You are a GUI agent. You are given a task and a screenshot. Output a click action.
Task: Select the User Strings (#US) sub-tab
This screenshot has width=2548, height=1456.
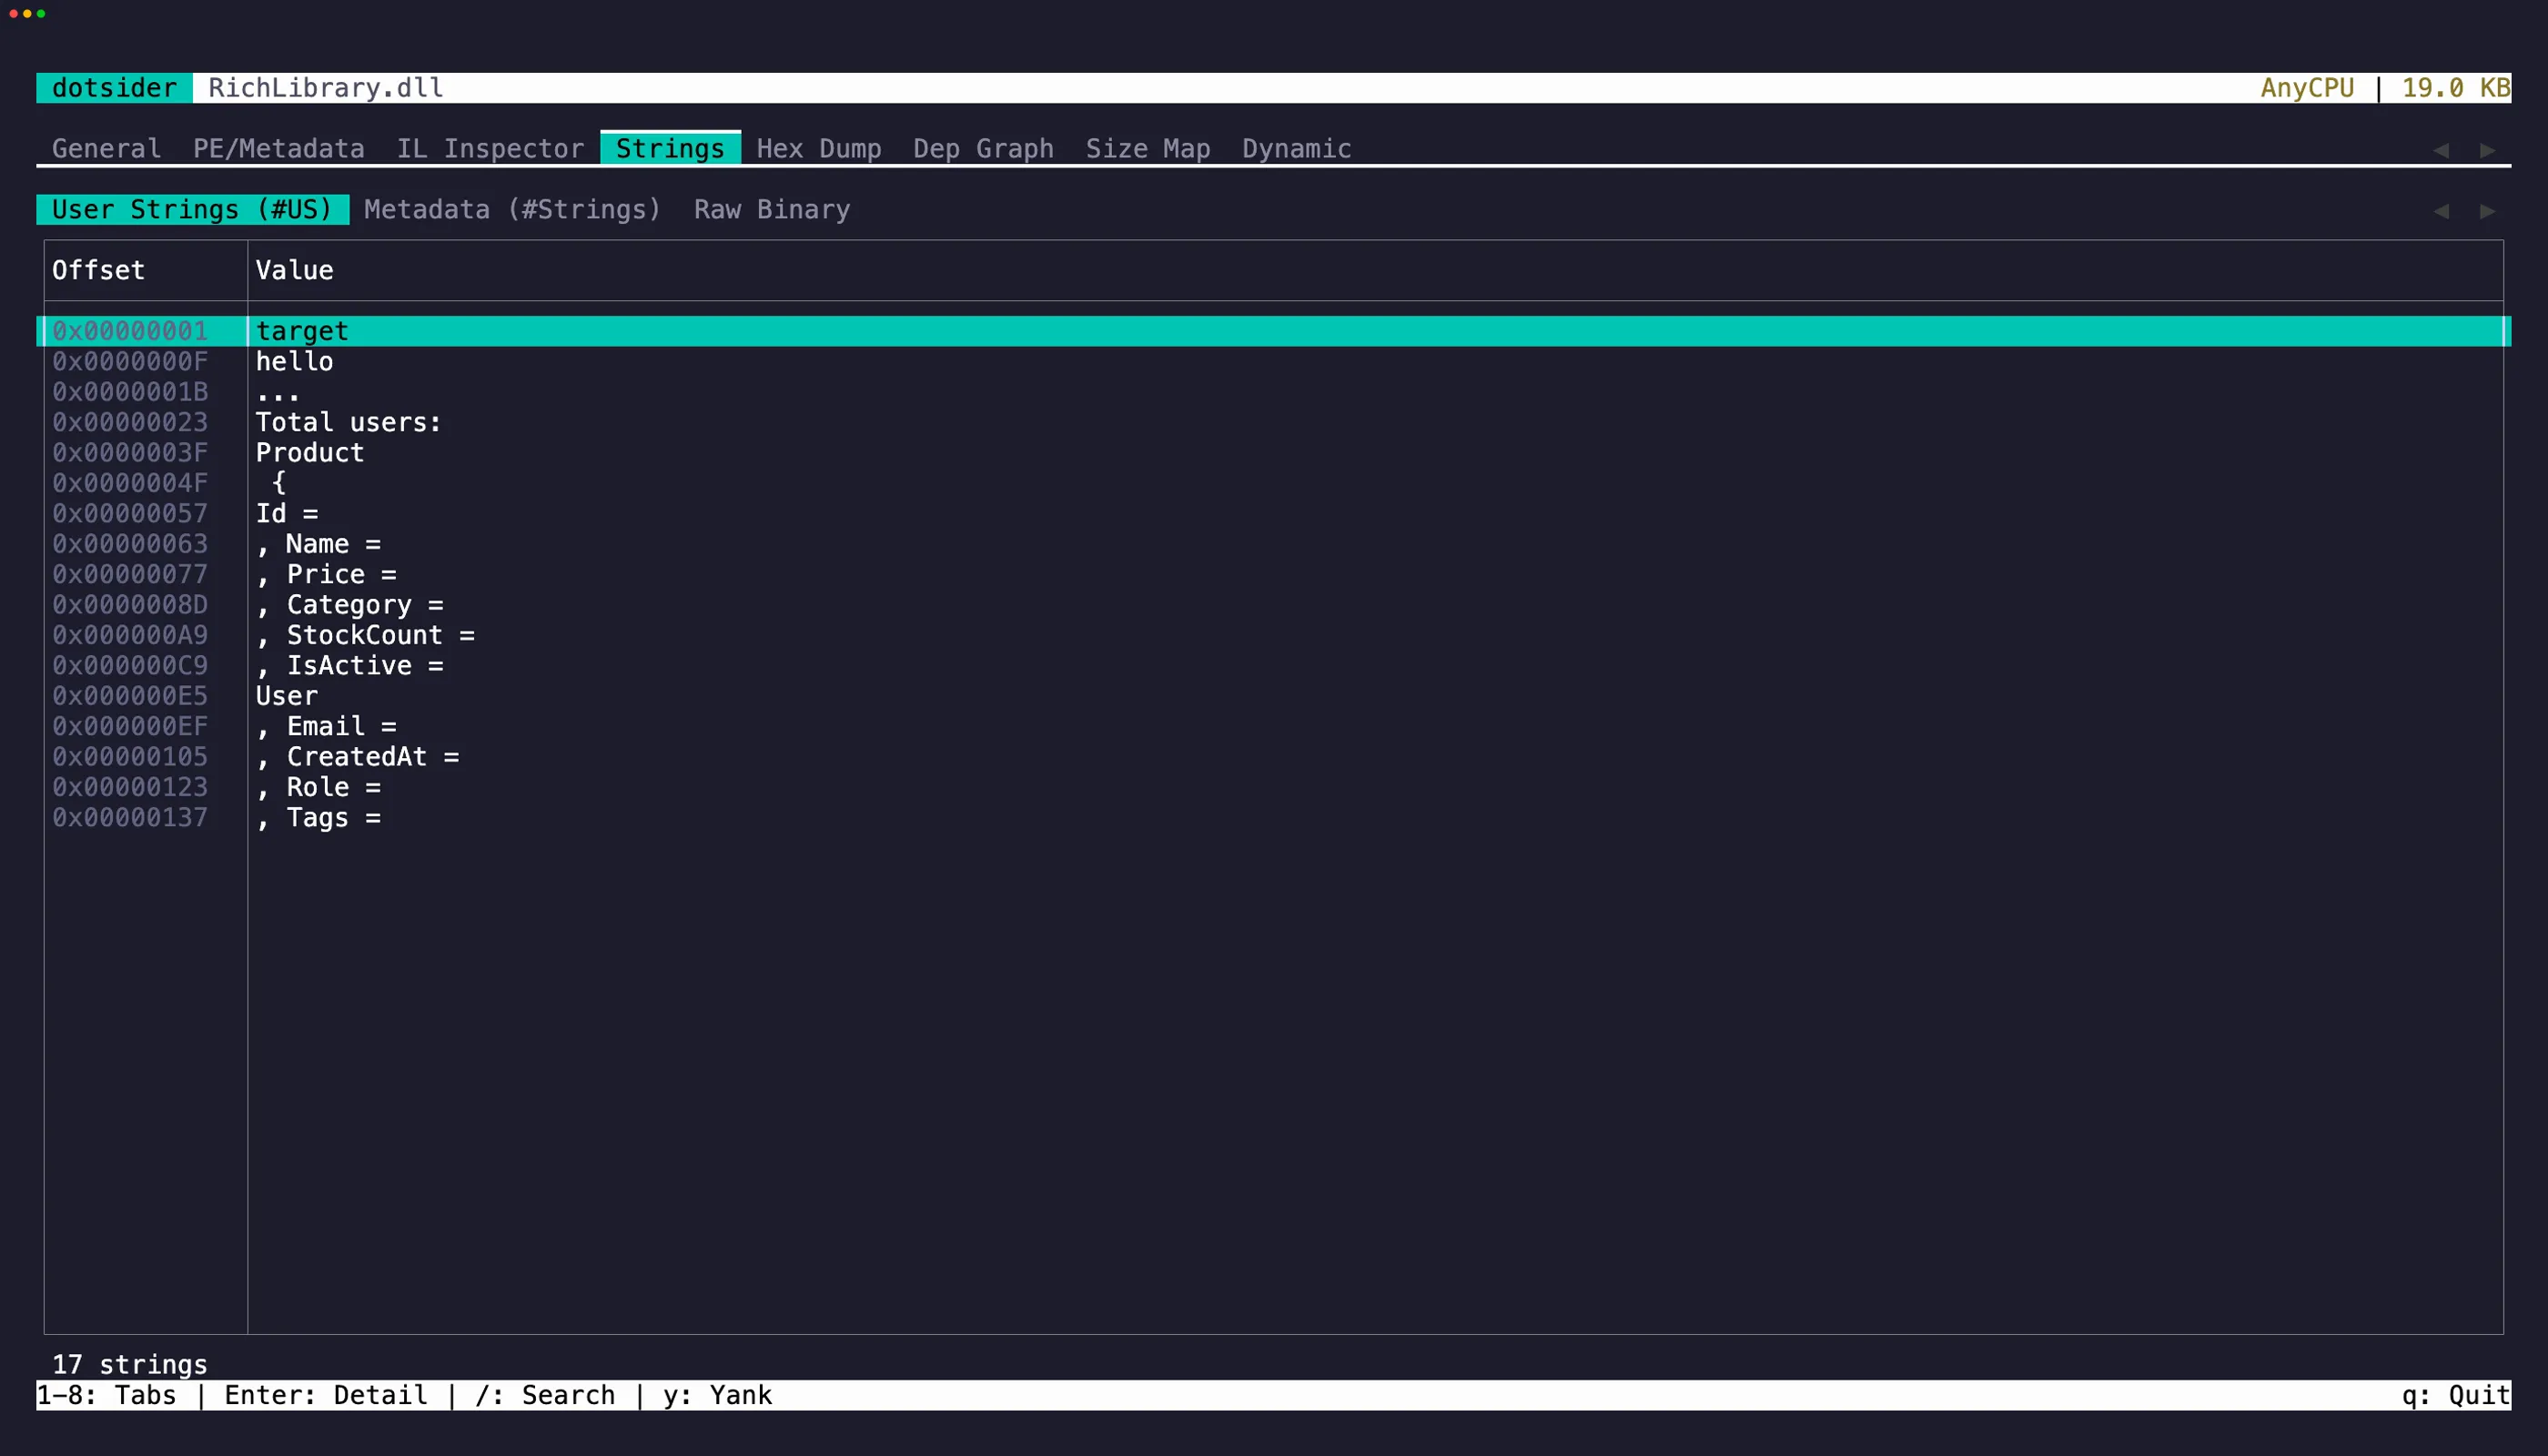click(192, 209)
